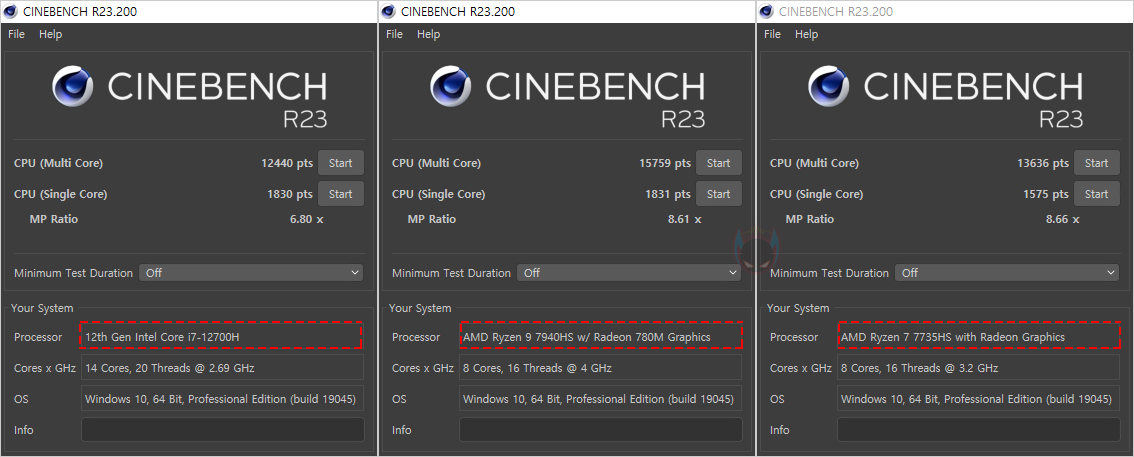
Task: Open File menu in the i7-12700H window
Action: (16, 34)
